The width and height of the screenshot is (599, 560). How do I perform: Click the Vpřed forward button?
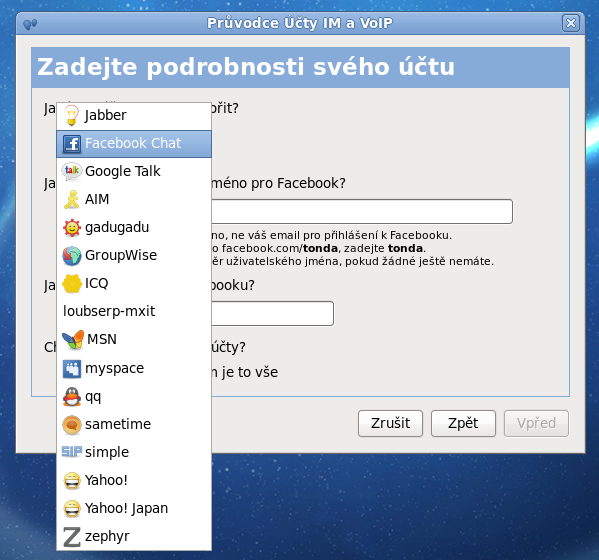click(x=536, y=424)
